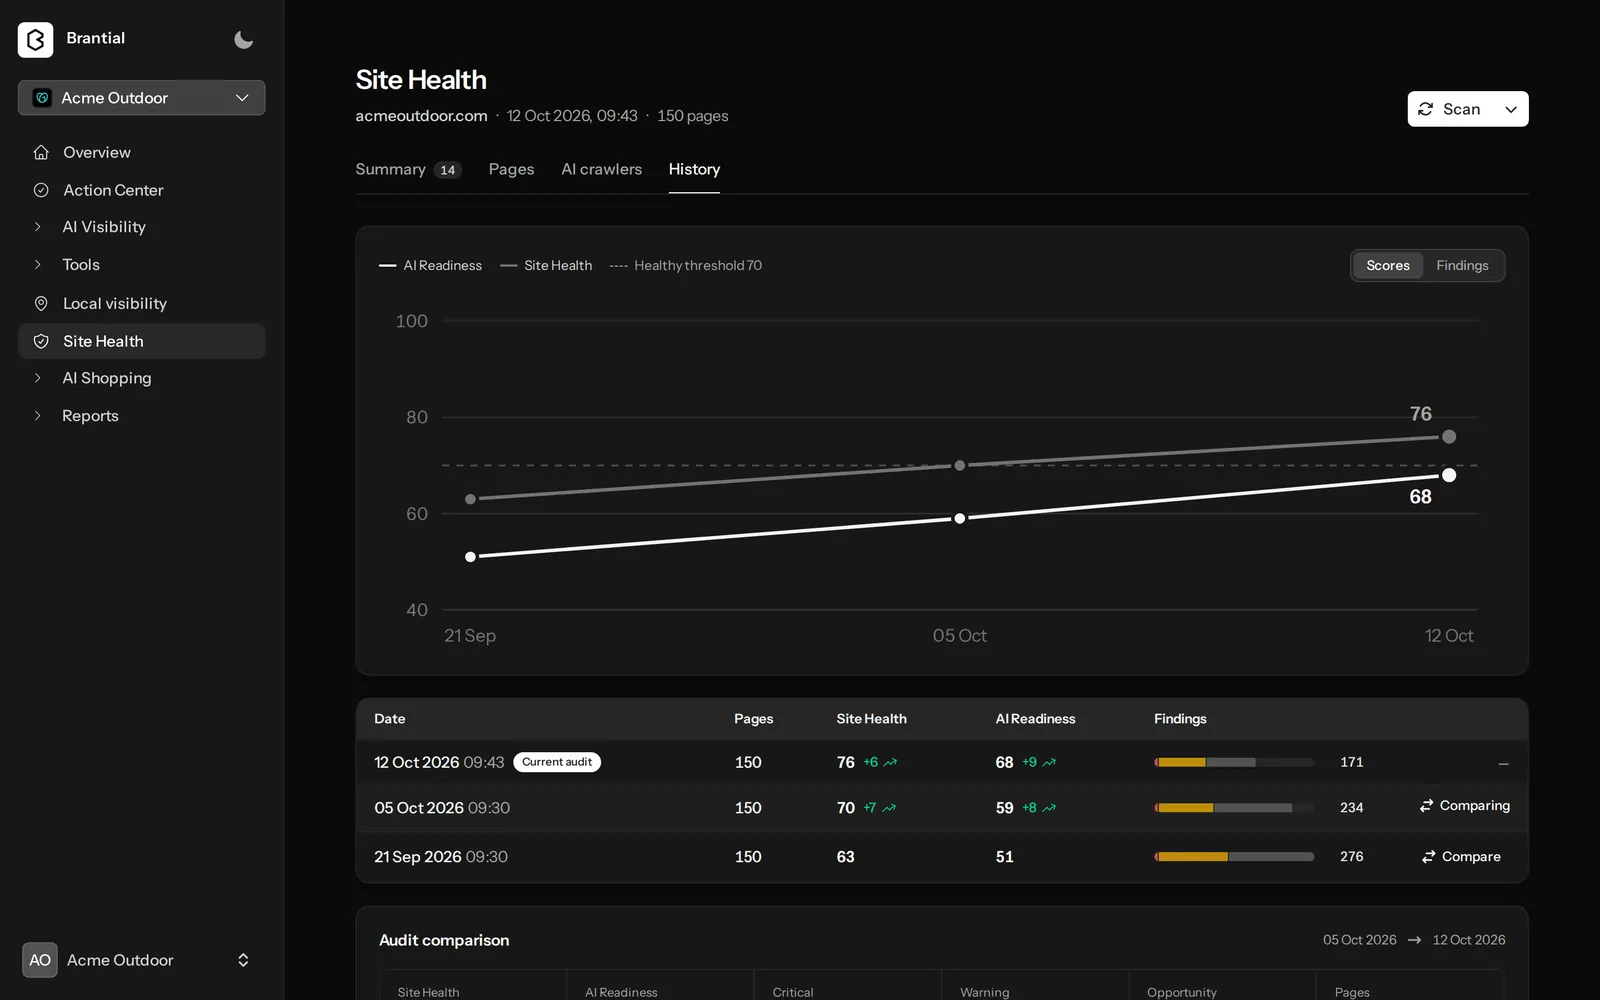Toggle AI Readiness legend series
The width and height of the screenshot is (1600, 1000).
point(430,265)
